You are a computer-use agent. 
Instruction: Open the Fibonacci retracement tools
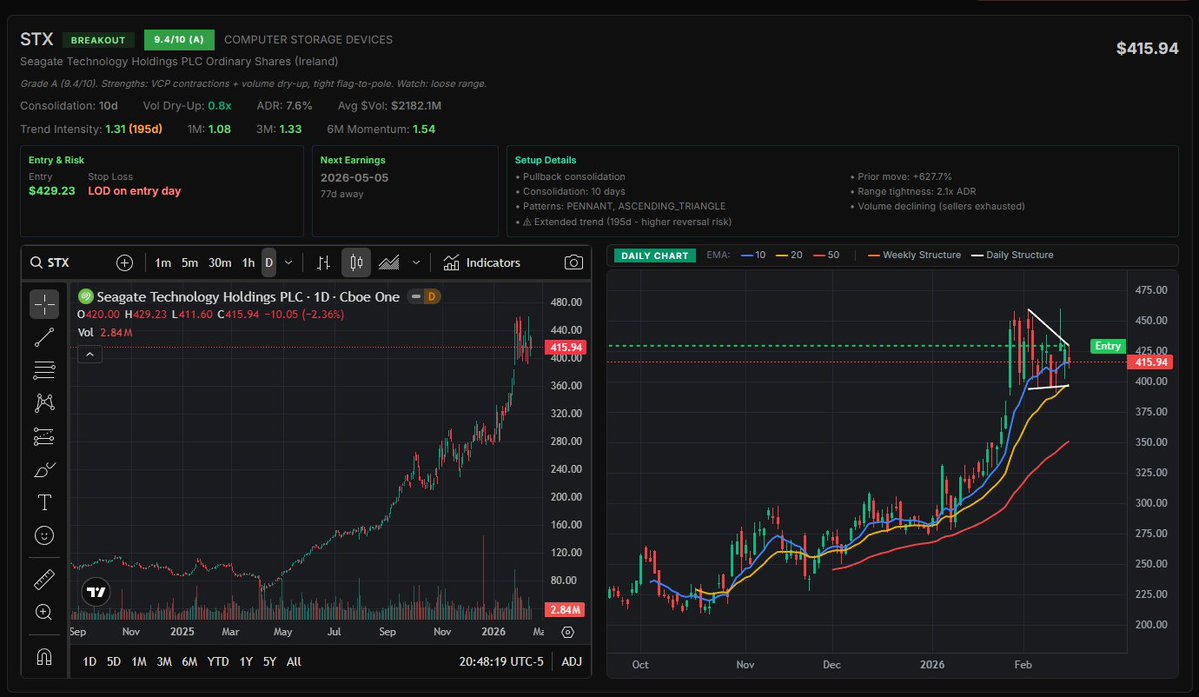coord(44,370)
